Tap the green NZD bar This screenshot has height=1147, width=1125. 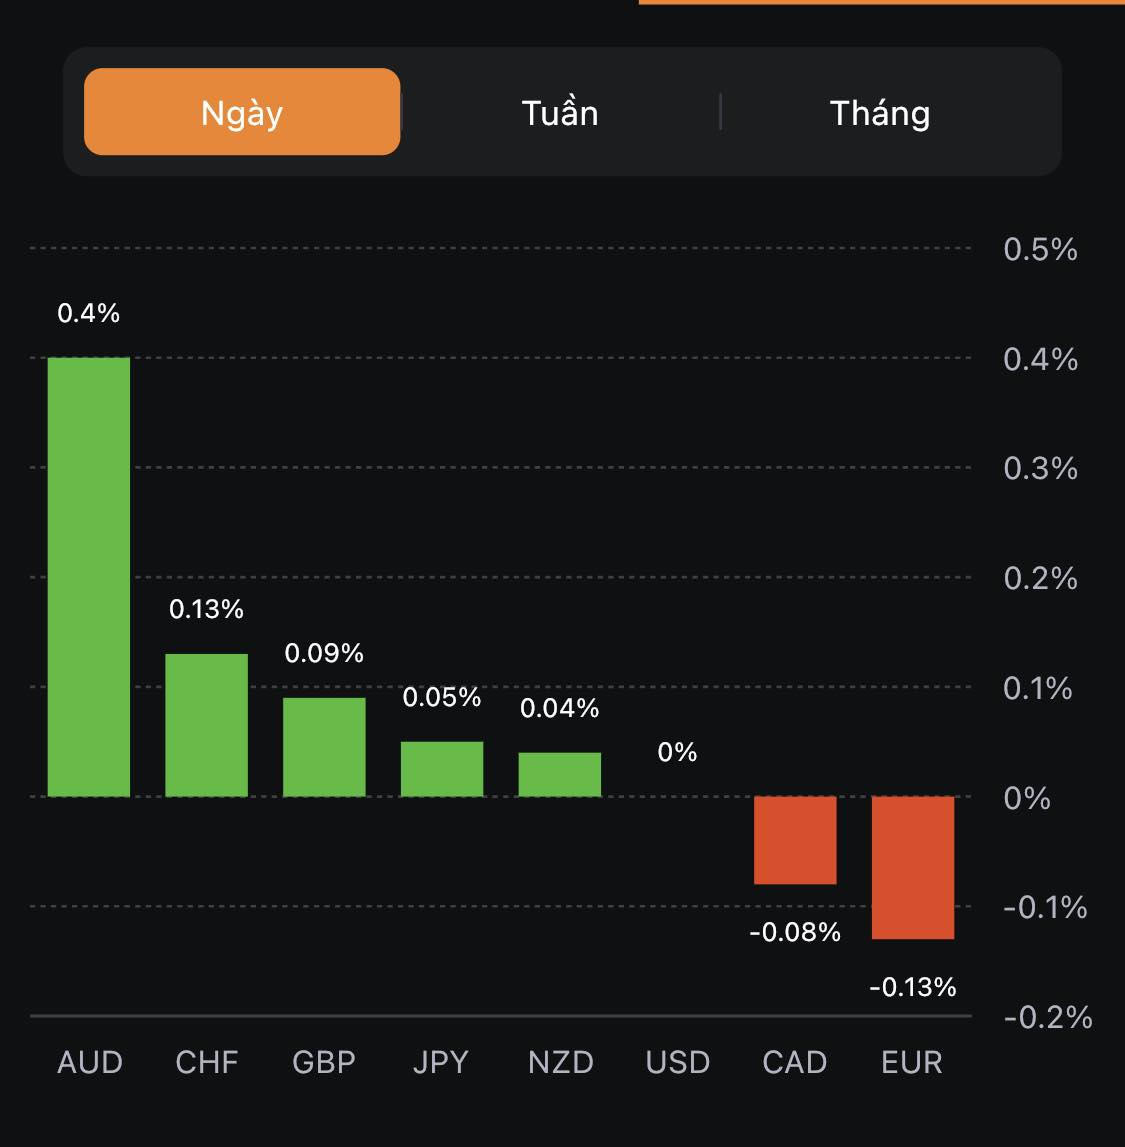click(x=560, y=774)
